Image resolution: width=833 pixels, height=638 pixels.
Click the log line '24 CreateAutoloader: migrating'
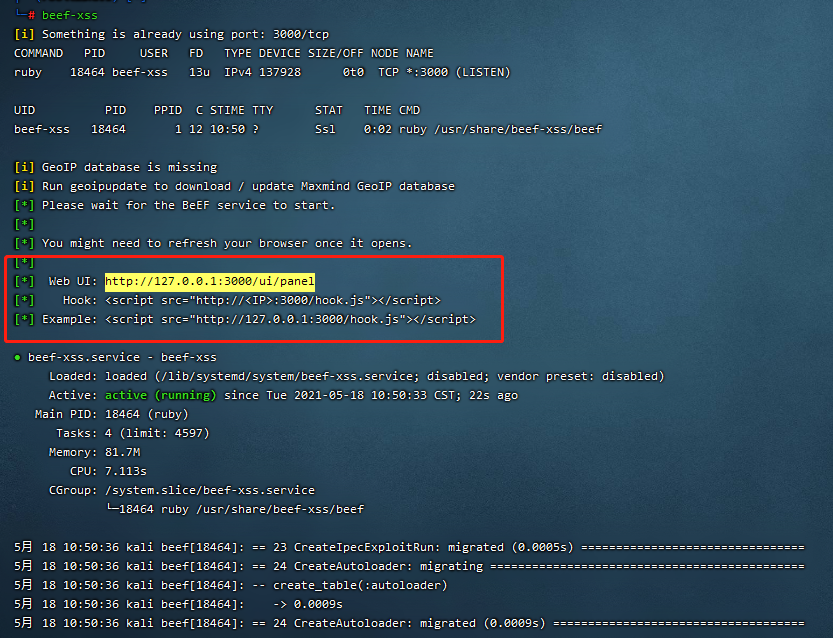click(x=409, y=566)
